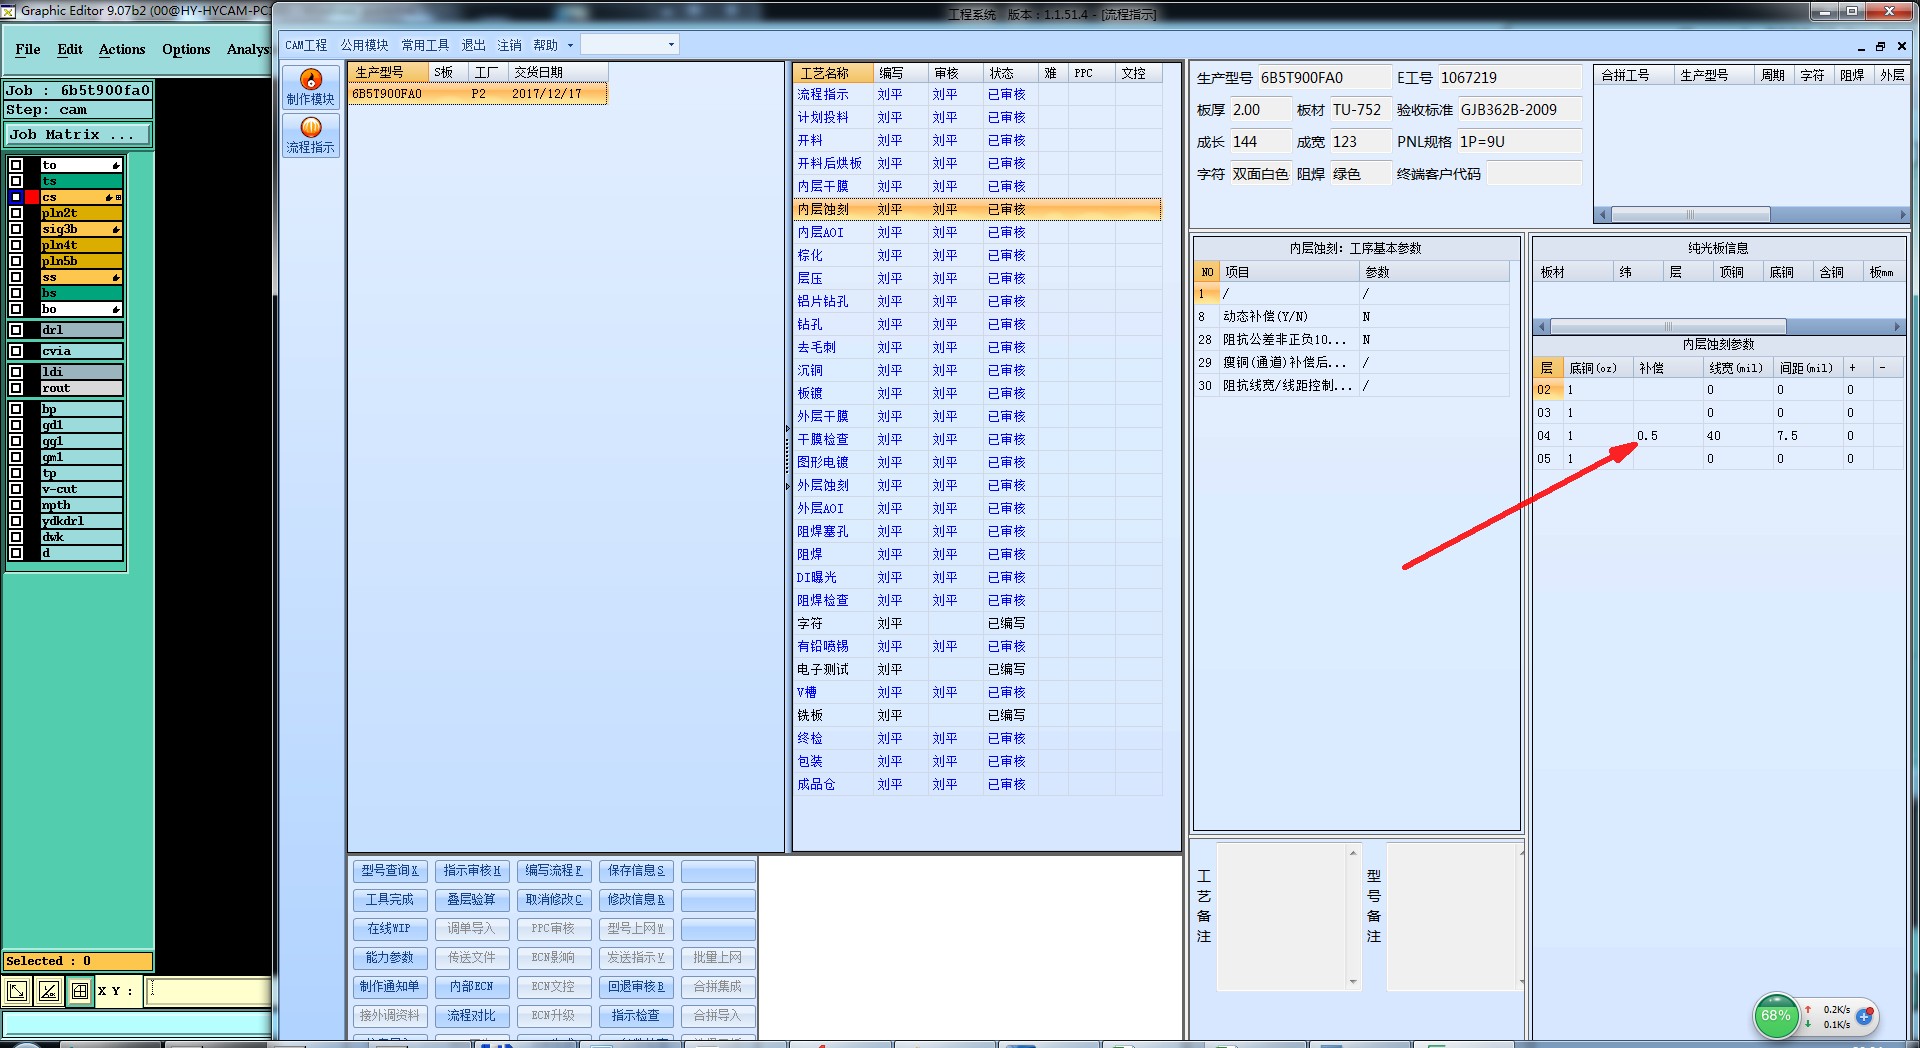This screenshot has width=1920, height=1048.
Task: Open the Edit menu in Graphic Editor
Action: 70,49
